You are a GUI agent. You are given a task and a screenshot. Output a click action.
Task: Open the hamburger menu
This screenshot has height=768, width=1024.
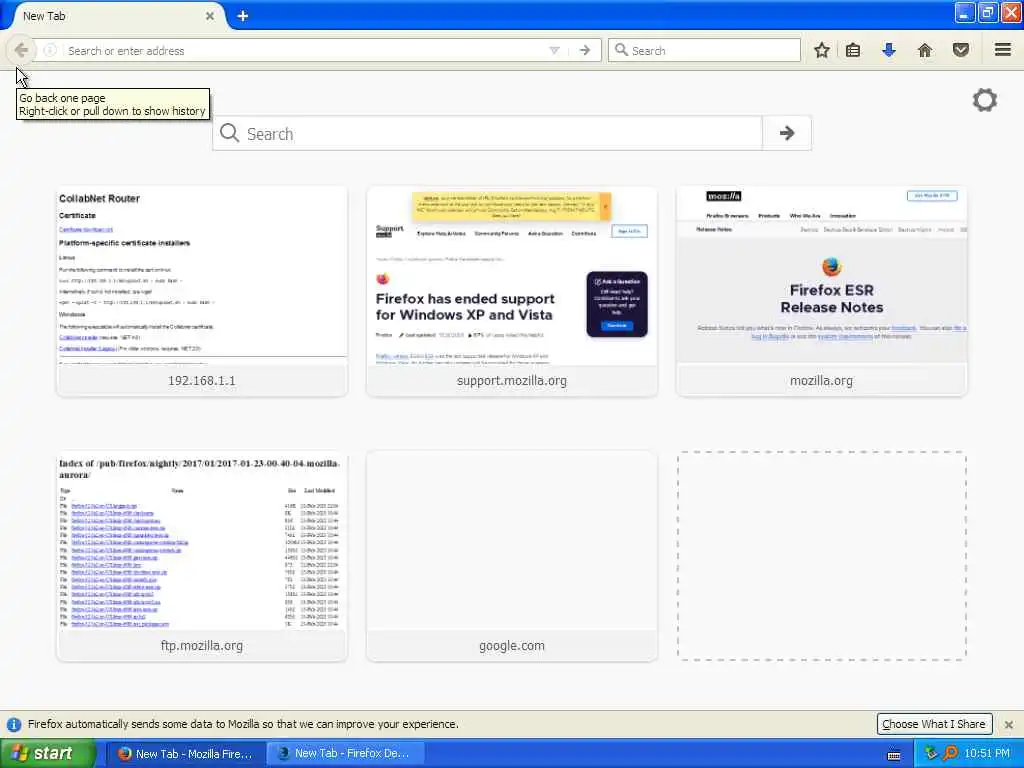coord(1002,50)
